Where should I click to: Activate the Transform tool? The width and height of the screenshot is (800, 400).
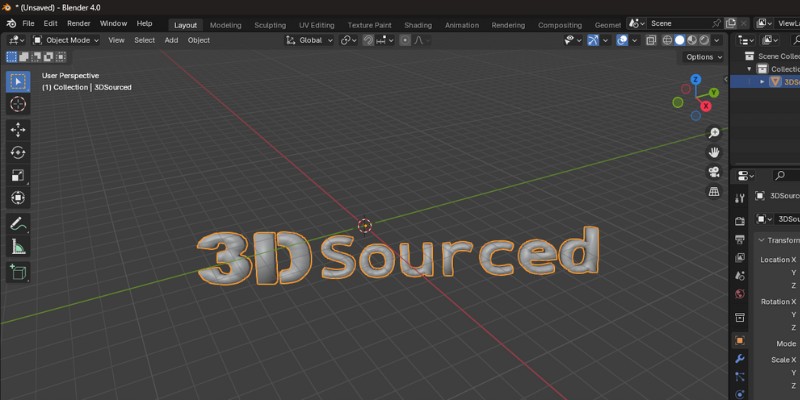tap(18, 197)
